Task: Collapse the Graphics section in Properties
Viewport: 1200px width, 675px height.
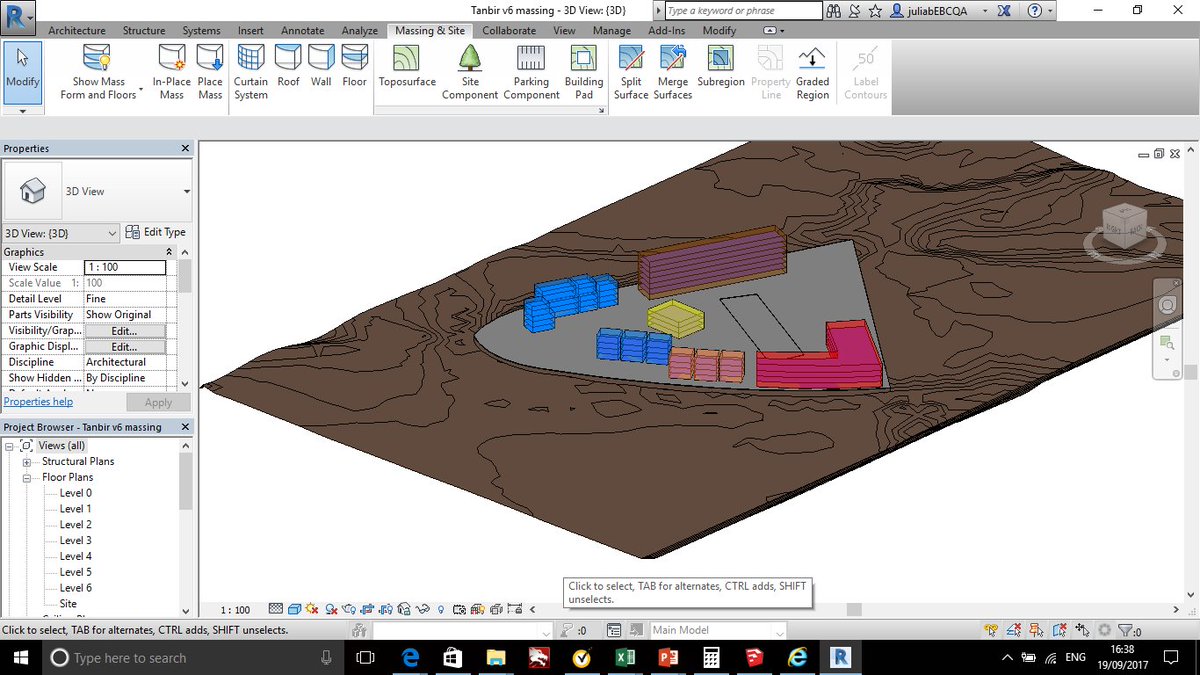Action: tap(169, 252)
